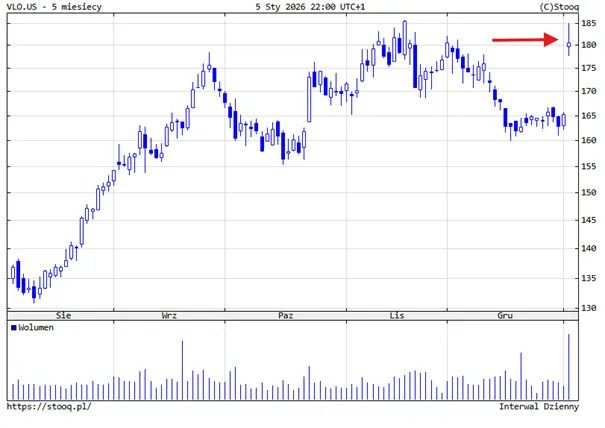Click the Interwal Dzienny label
Image resolution: width=605 pixels, height=428 pixels.
(539, 406)
